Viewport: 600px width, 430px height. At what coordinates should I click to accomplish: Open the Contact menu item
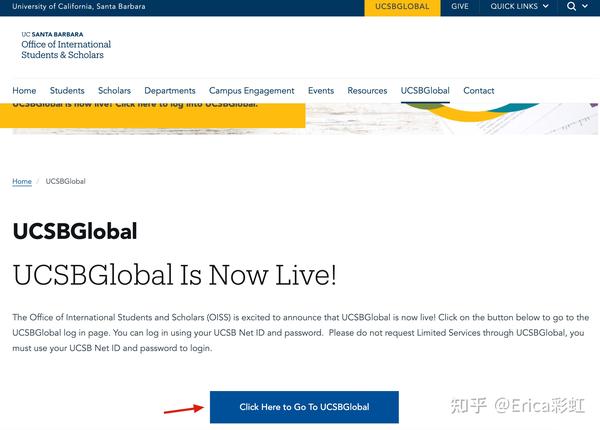(479, 91)
